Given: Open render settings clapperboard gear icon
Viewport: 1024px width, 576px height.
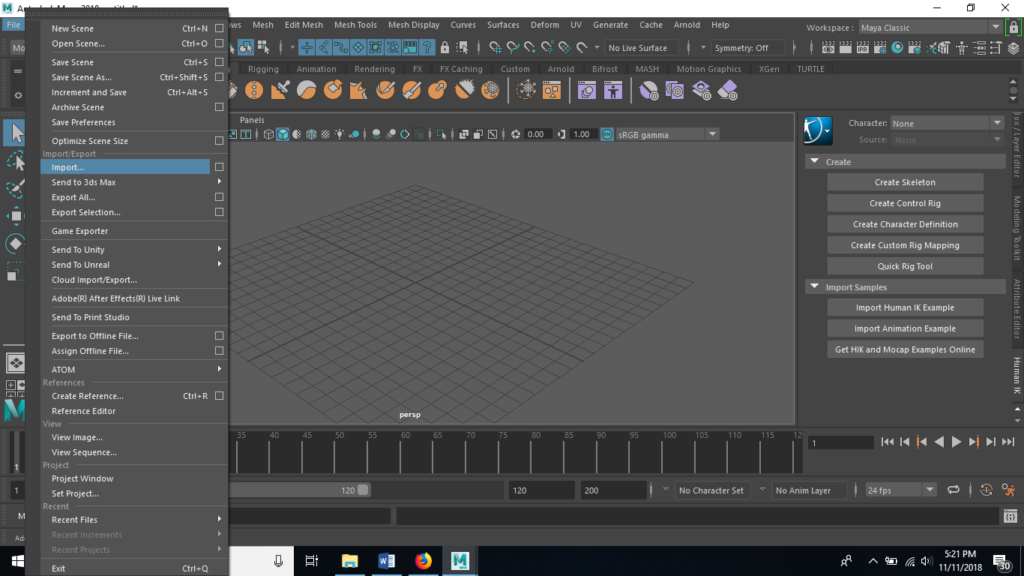Looking at the screenshot, I should [x=880, y=48].
